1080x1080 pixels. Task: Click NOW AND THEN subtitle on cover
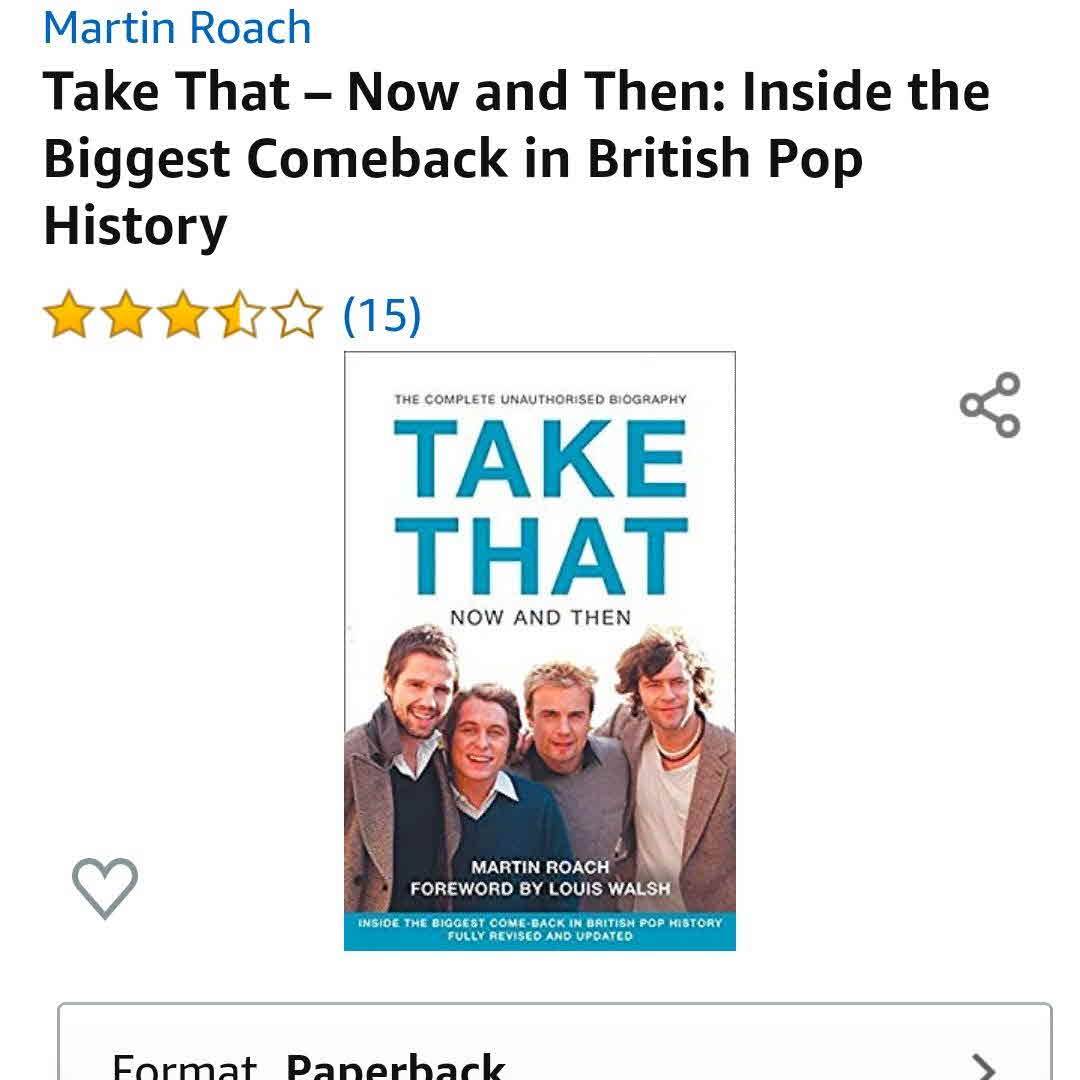(541, 617)
